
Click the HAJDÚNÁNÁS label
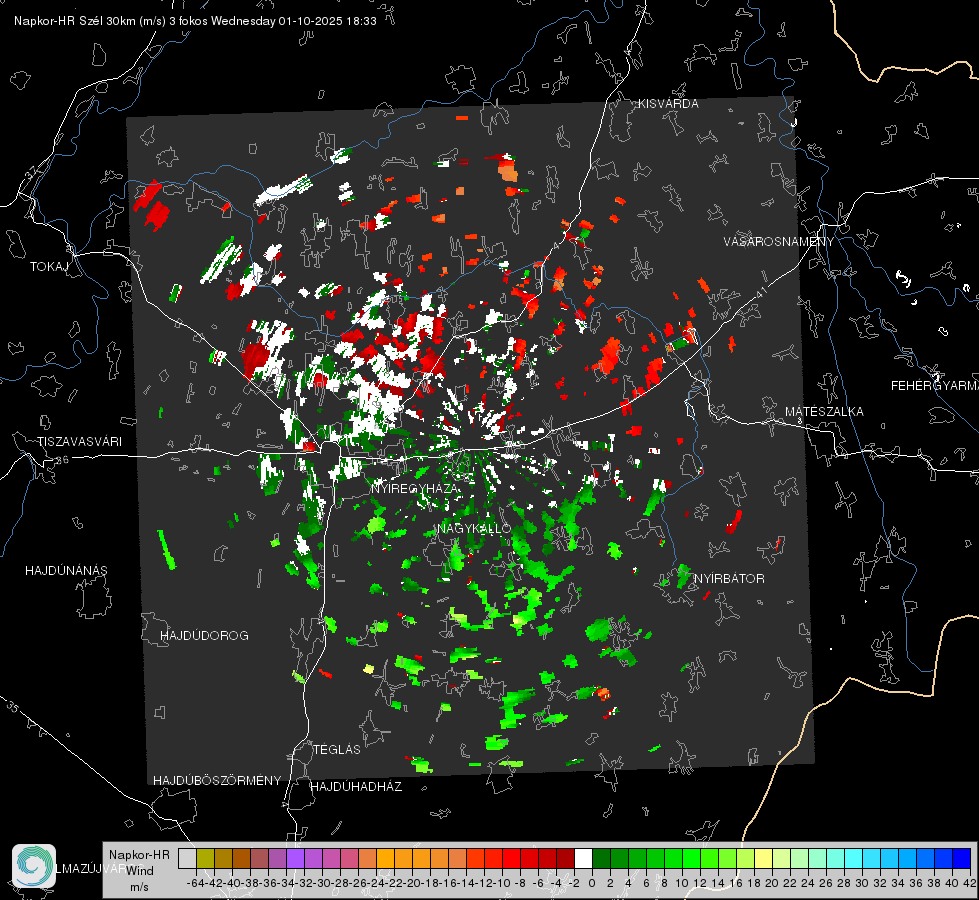(66, 570)
